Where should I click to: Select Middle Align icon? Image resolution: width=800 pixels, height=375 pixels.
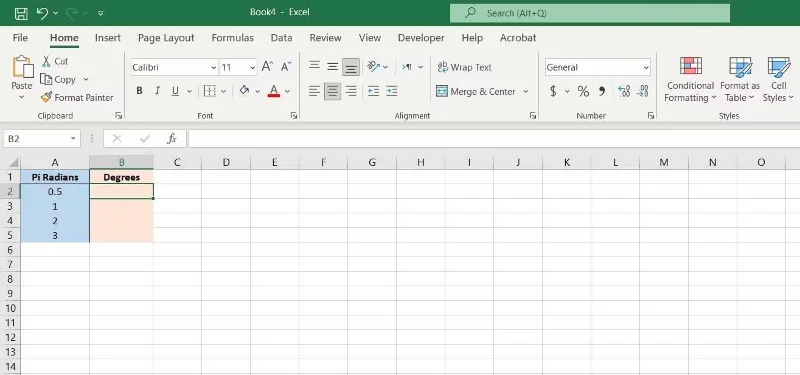(333, 67)
